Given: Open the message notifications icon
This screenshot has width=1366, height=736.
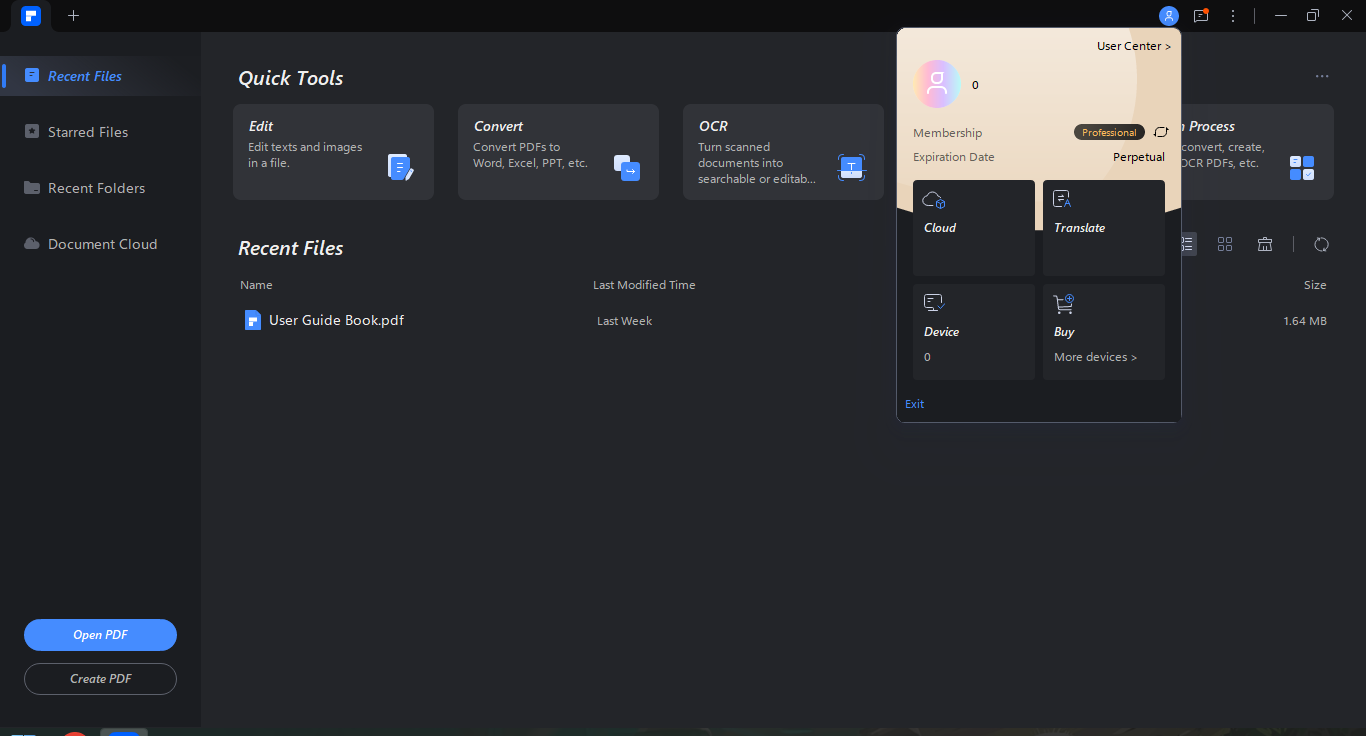Looking at the screenshot, I should [1201, 16].
